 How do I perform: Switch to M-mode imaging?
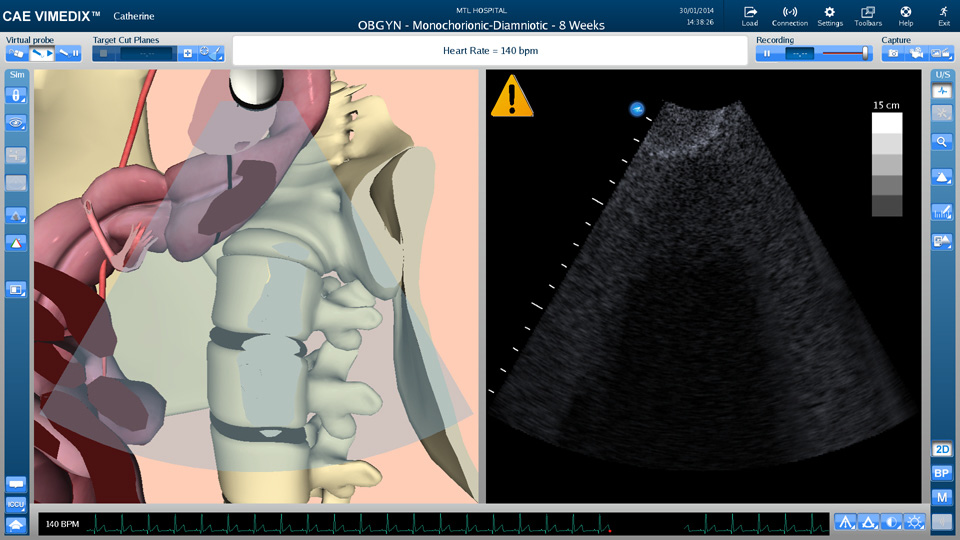(942, 497)
